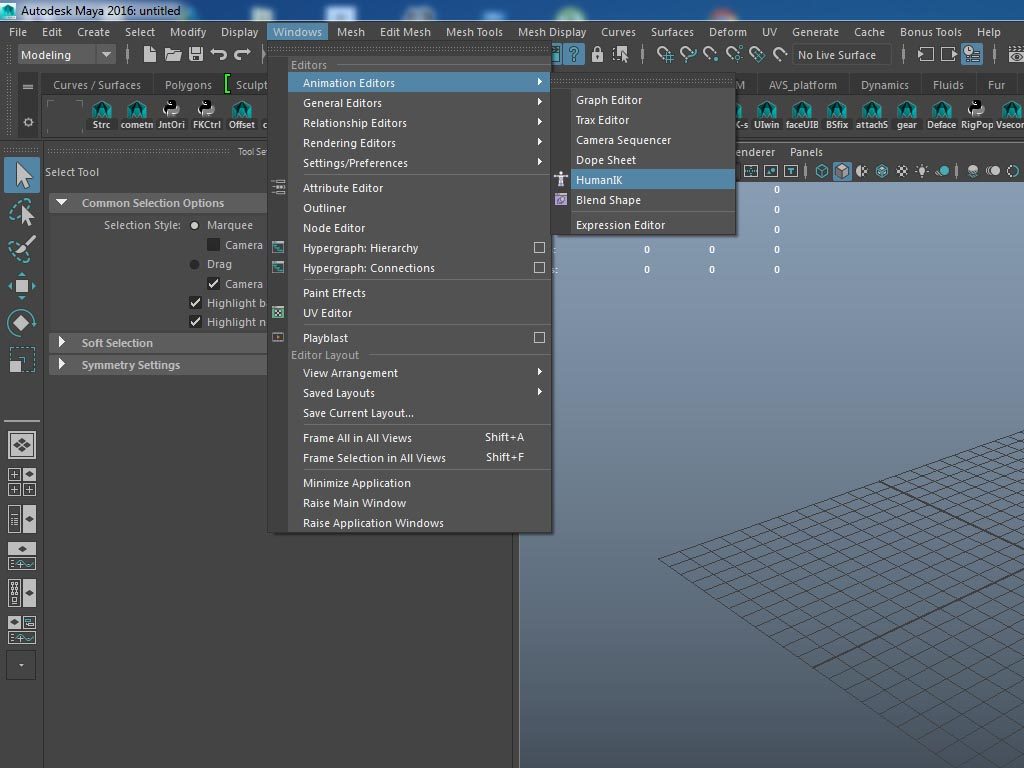
Task: Activate the Paint Selection tool
Action: pos(22,249)
